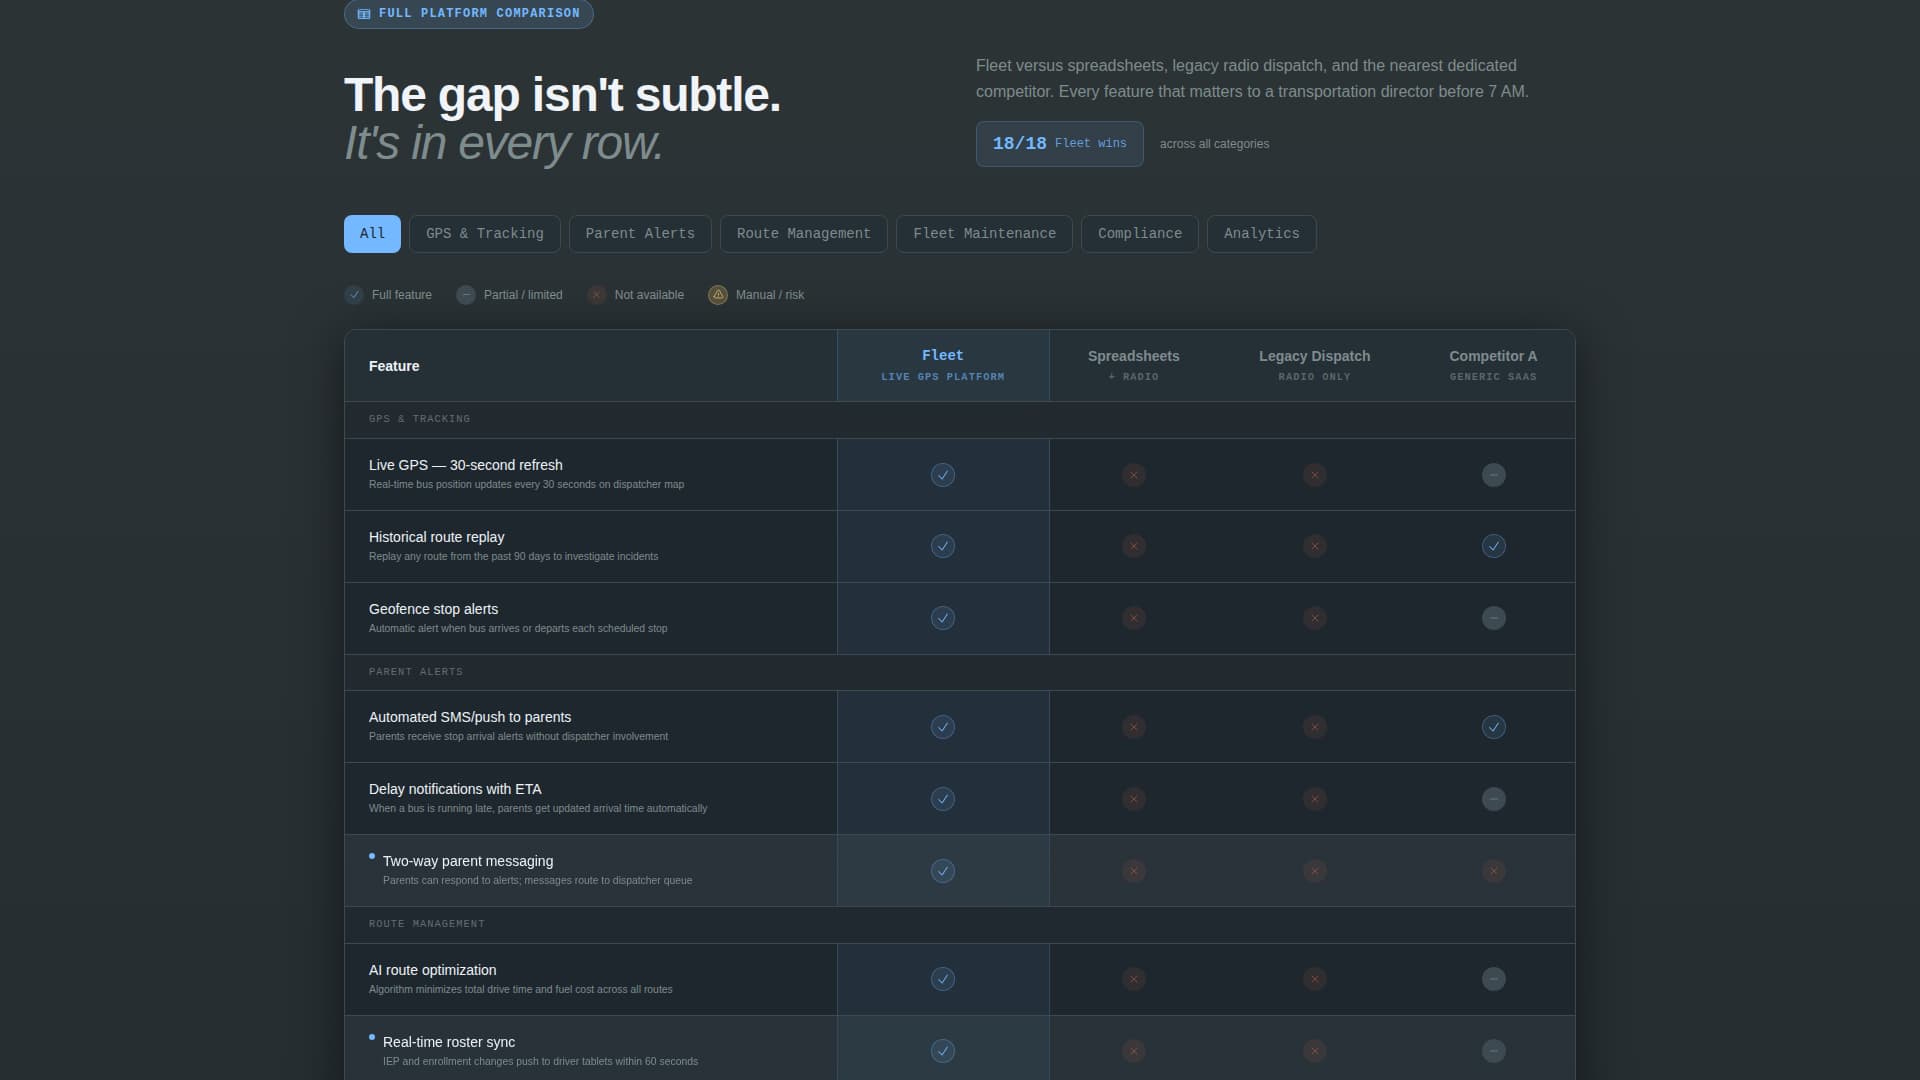This screenshot has width=1920, height=1080.
Task: Click Real-time roster sync row title
Action: tap(449, 1042)
